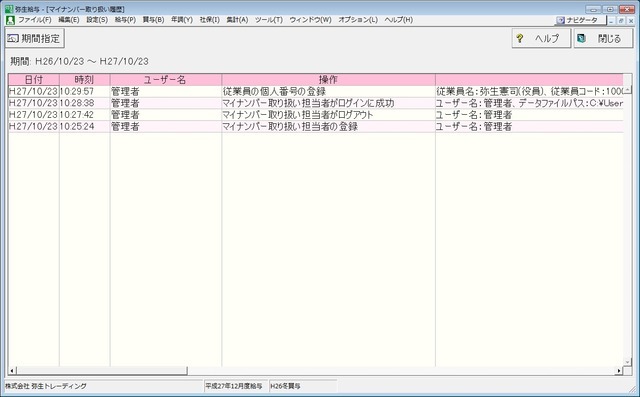This screenshot has height=397, width=640.
Task: Open the ナビゲータ navigator button
Action: click(580, 20)
